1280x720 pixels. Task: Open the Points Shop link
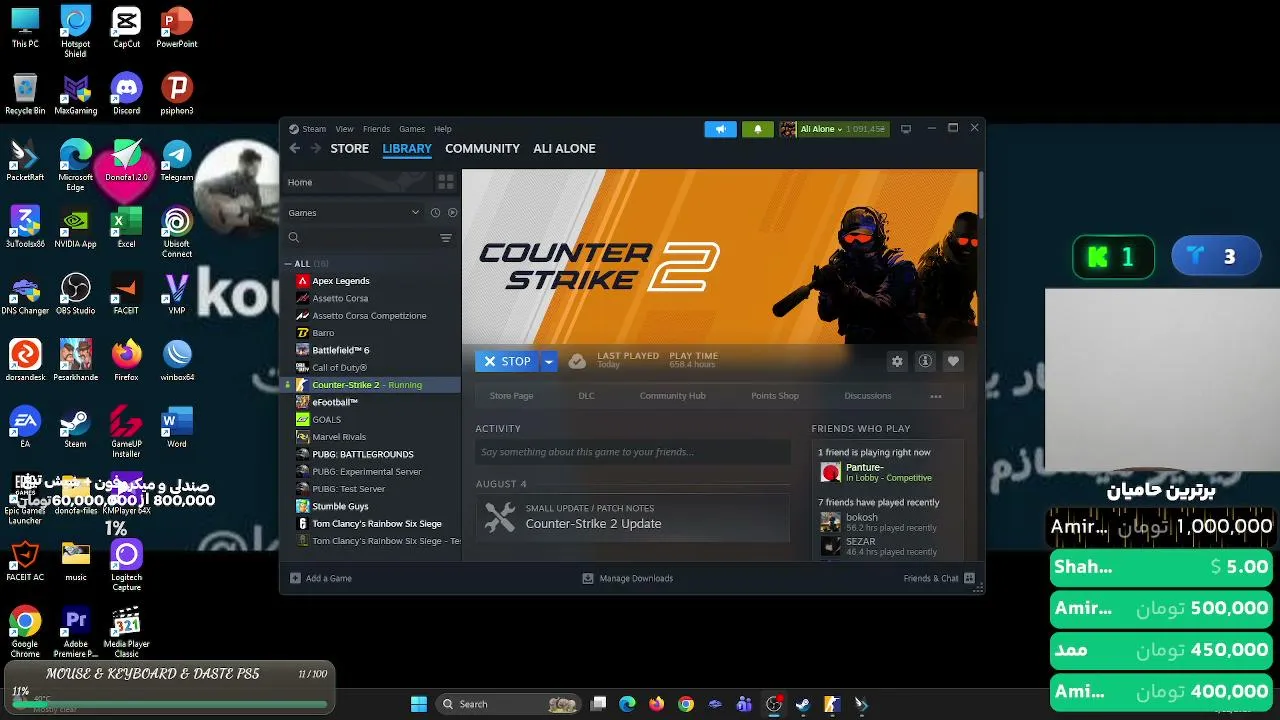point(775,396)
